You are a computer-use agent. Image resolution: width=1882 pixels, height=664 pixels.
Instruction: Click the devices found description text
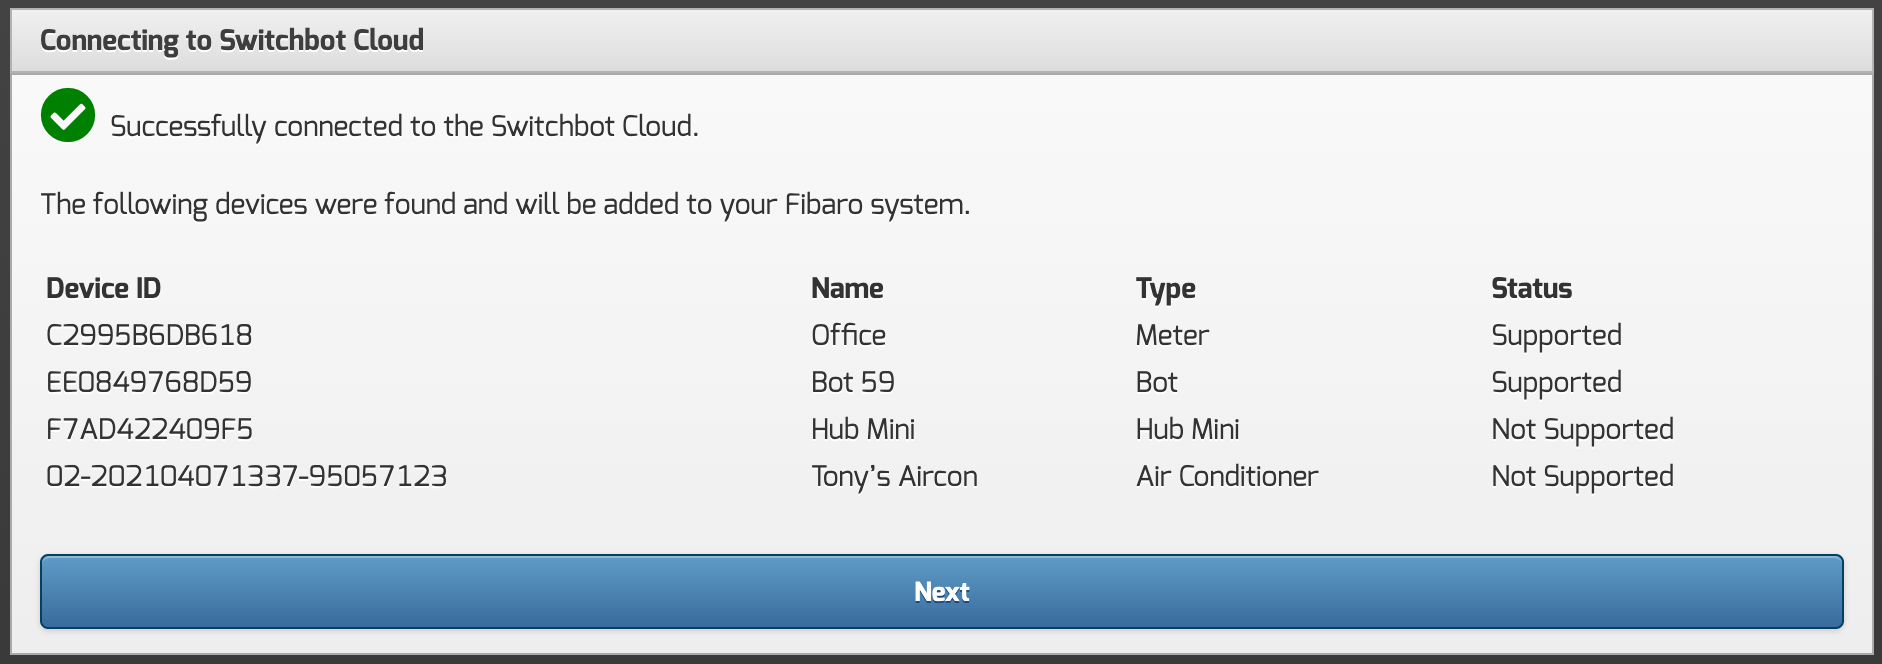click(x=505, y=205)
